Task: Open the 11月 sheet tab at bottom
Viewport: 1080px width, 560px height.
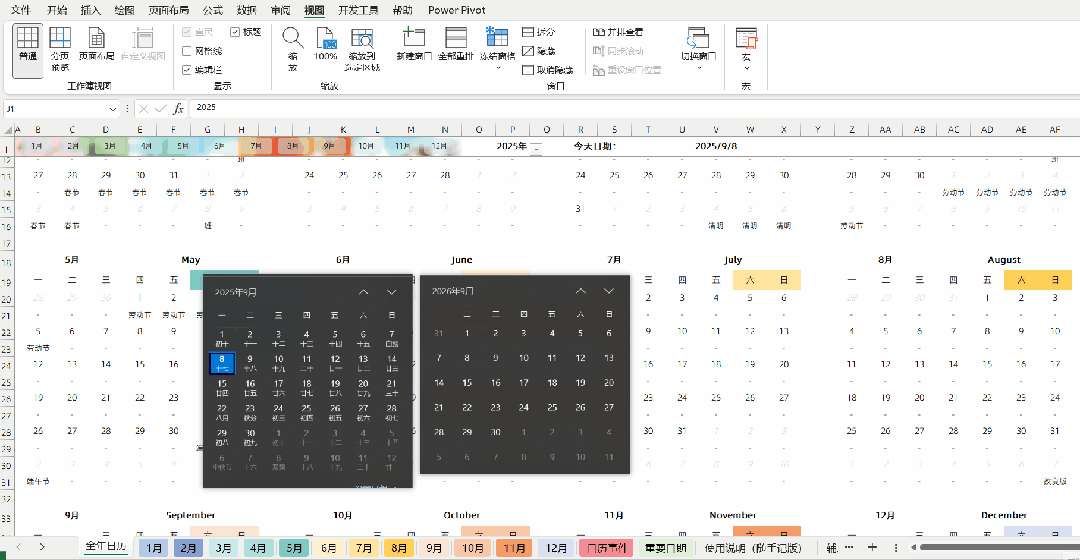Action: pyautogui.click(x=514, y=548)
